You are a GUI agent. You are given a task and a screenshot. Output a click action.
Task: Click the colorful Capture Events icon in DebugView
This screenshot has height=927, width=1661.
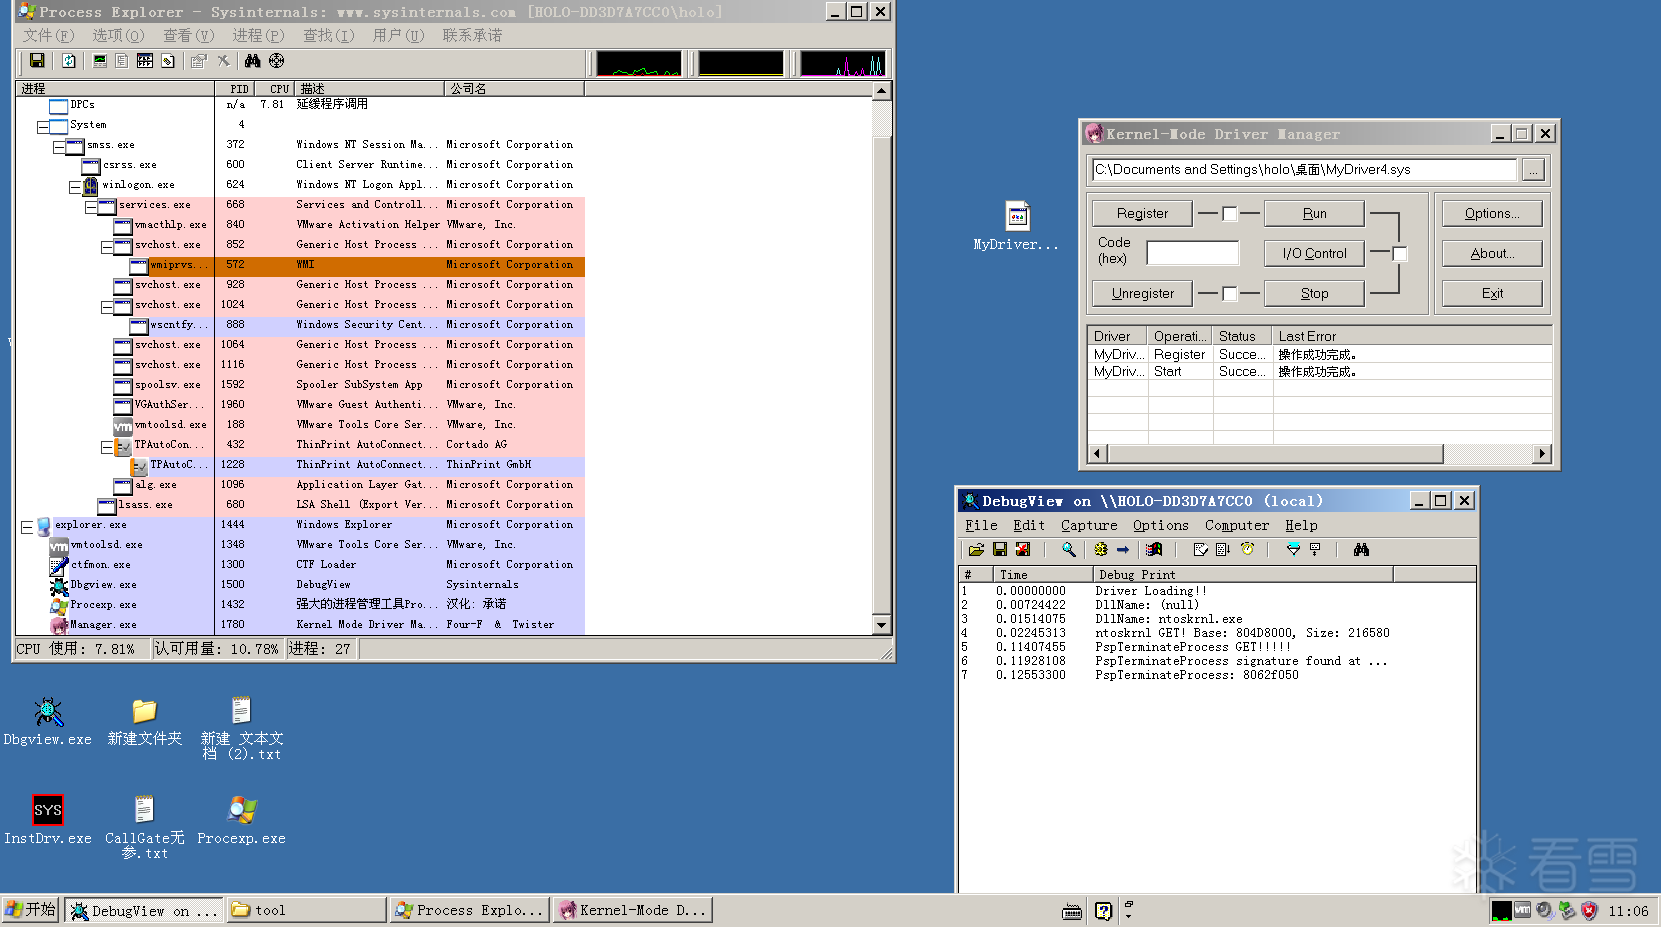1154,549
